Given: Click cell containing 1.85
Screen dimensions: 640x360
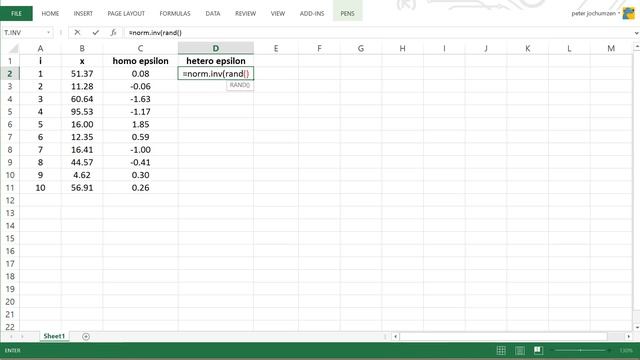Looking at the screenshot, I should [140, 124].
